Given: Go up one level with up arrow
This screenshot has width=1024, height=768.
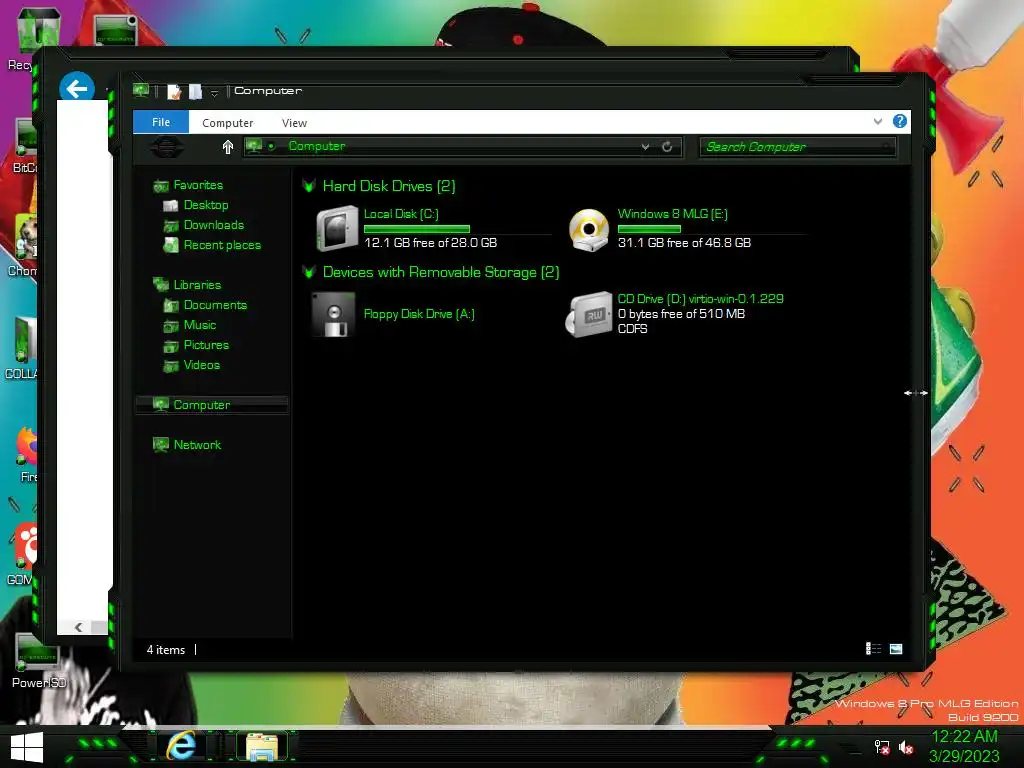Looking at the screenshot, I should click(227, 147).
